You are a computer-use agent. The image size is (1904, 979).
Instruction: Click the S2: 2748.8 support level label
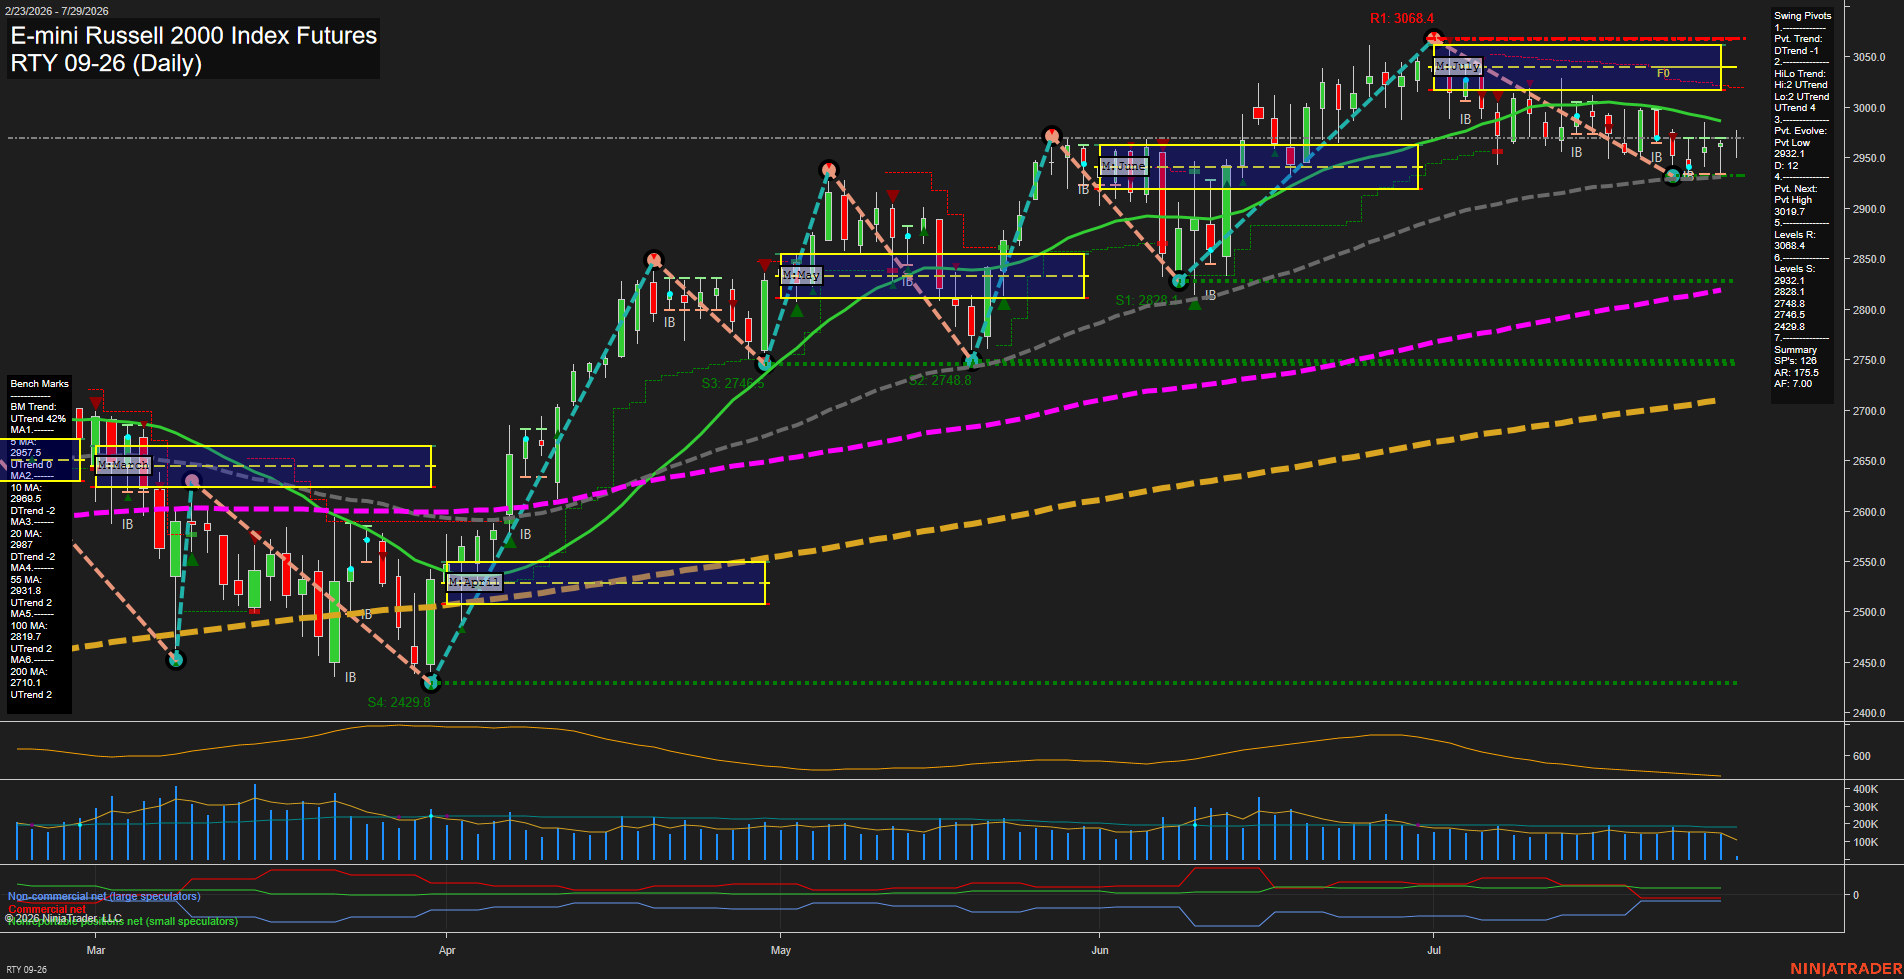[940, 380]
